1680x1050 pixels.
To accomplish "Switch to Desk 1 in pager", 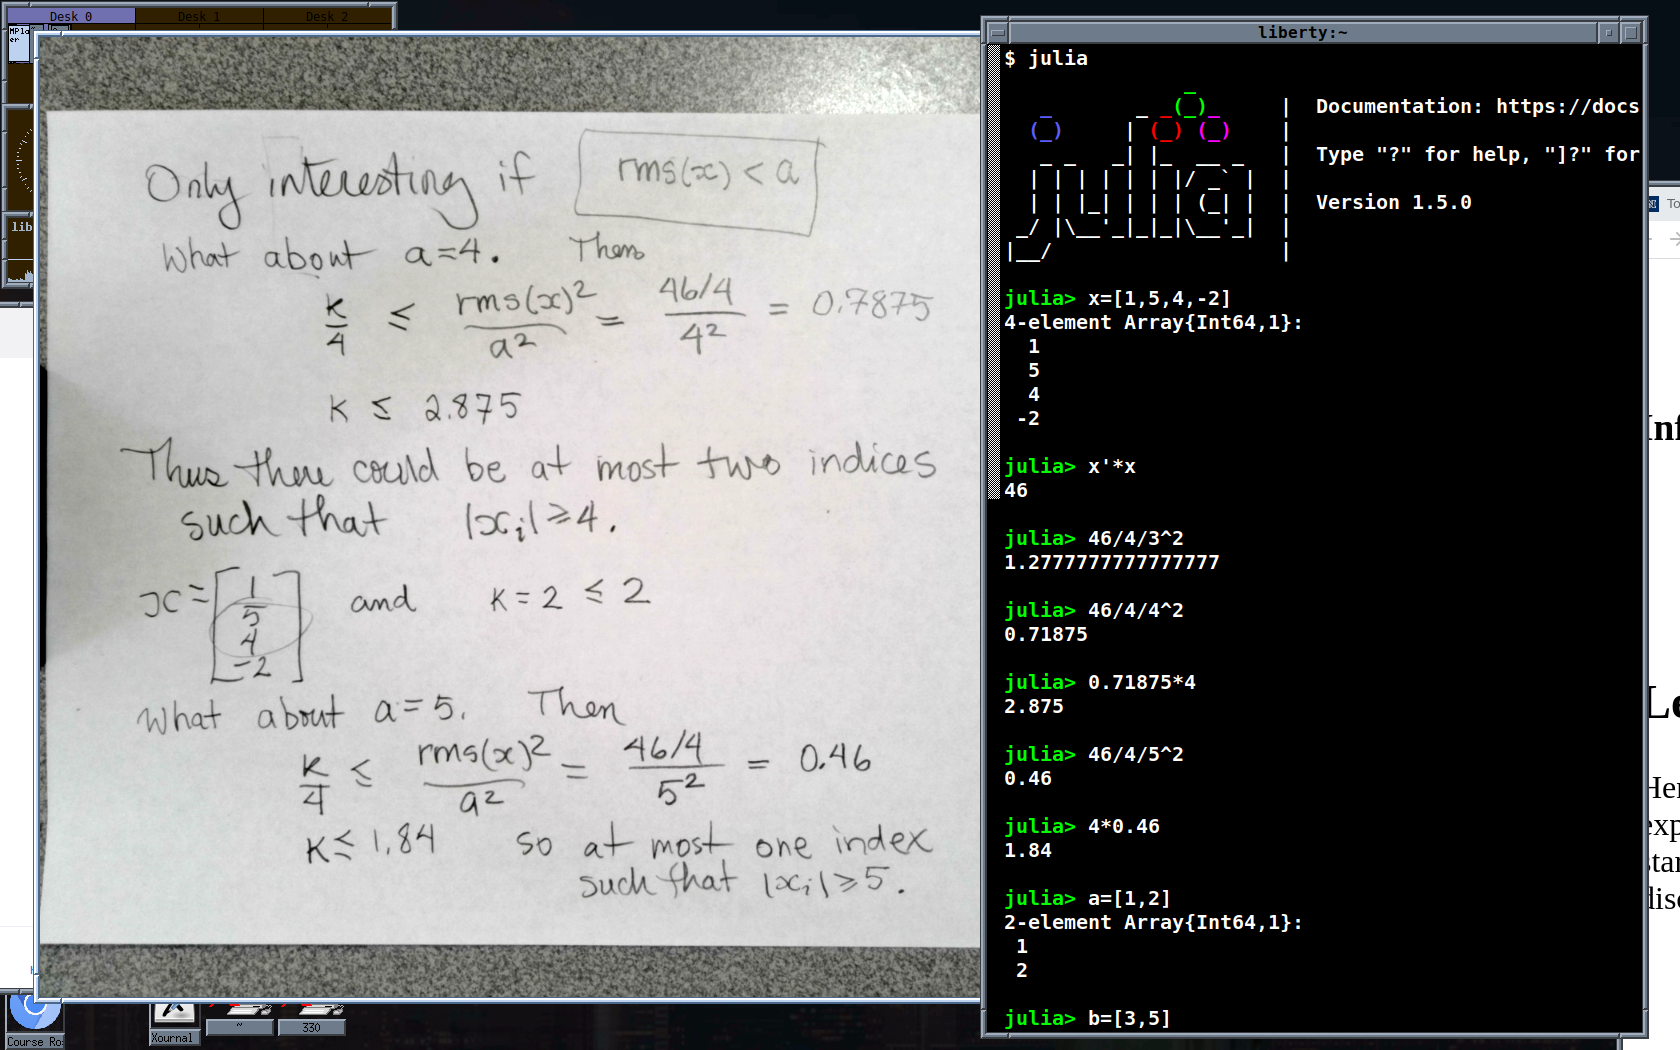I will coord(198,16).
